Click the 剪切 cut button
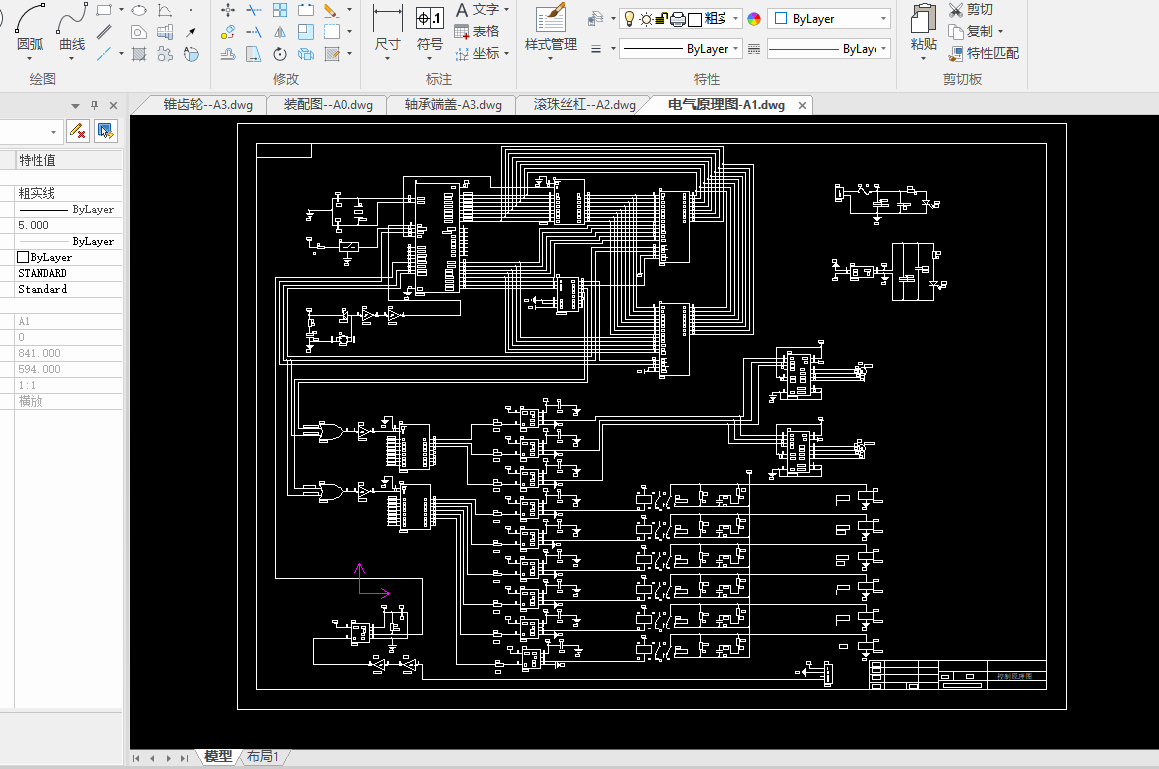The width and height of the screenshot is (1159, 769). point(971,10)
